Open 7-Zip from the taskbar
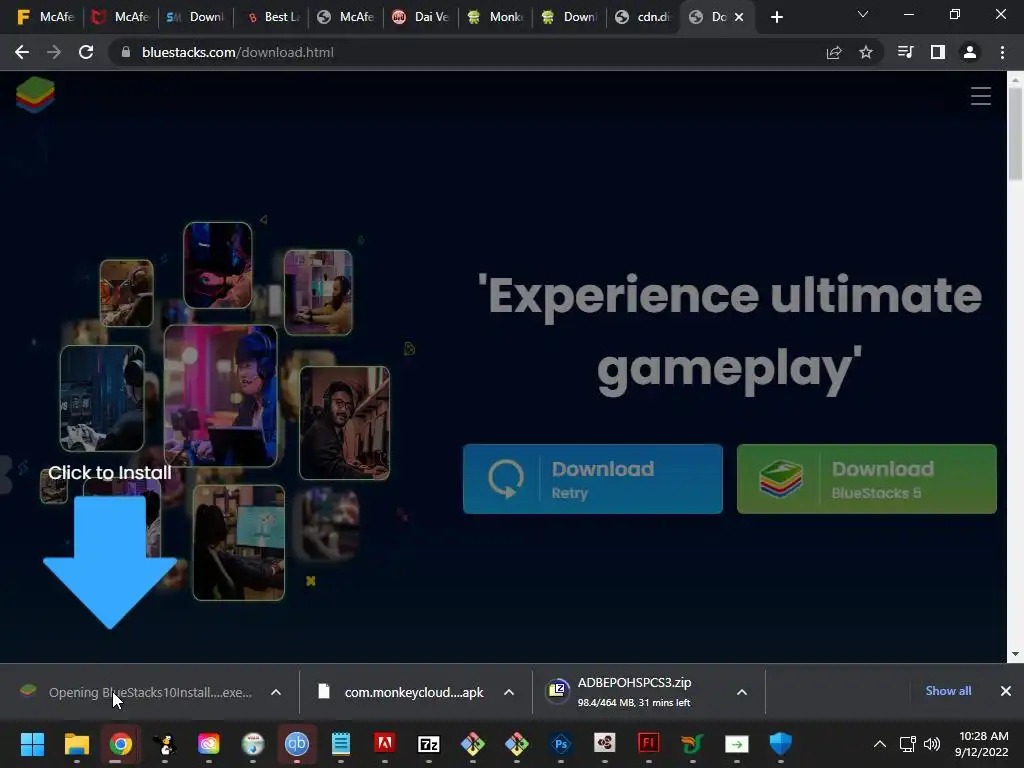 pos(429,744)
